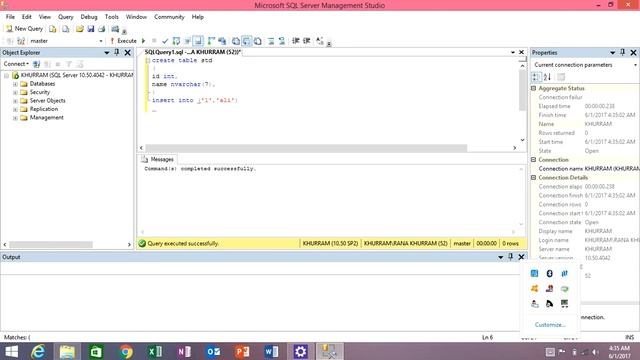Viewport: 640px width, 360px height.
Task: Click the Alphabetical sort icon in Properties
Action: pyautogui.click(x=547, y=77)
